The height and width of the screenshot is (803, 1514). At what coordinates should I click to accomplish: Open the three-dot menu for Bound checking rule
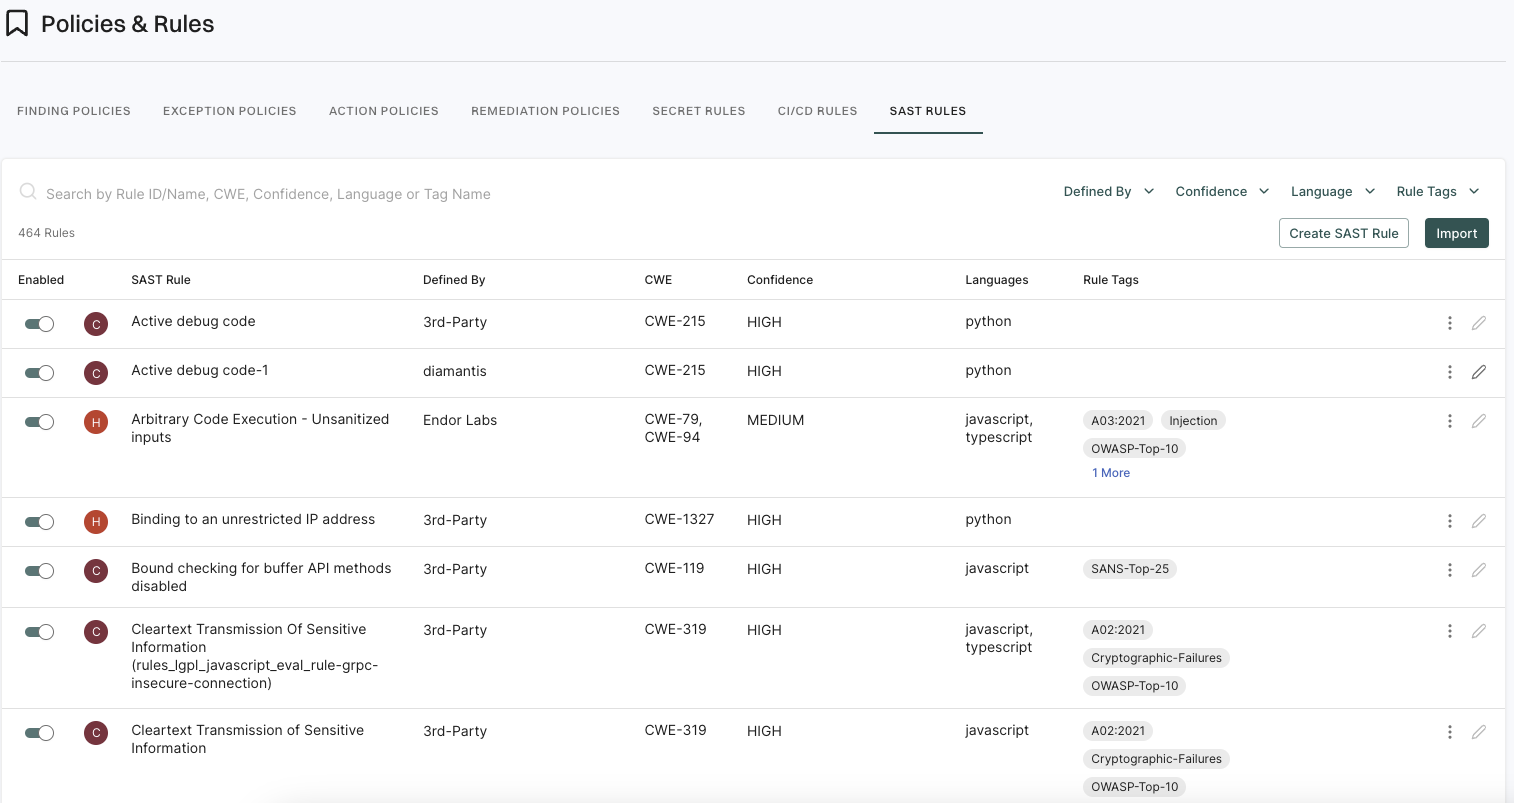1449,570
